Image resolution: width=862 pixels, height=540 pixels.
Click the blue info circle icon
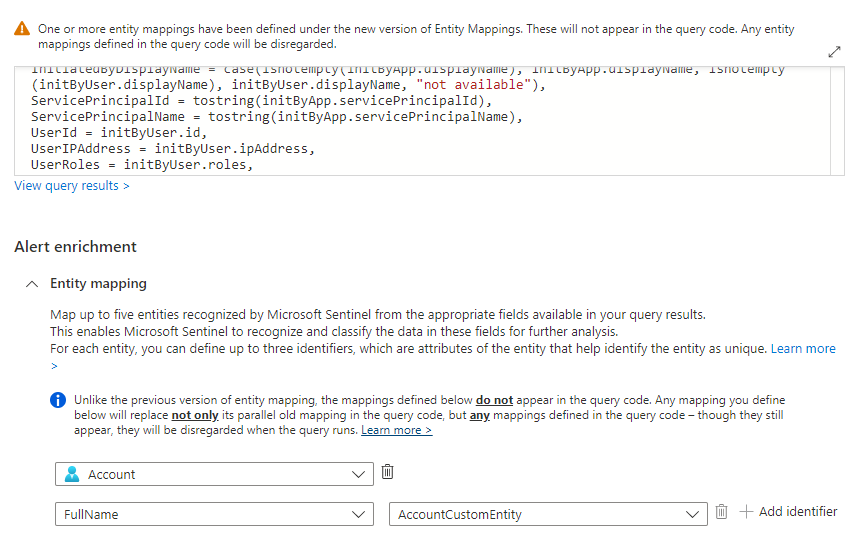click(x=59, y=400)
